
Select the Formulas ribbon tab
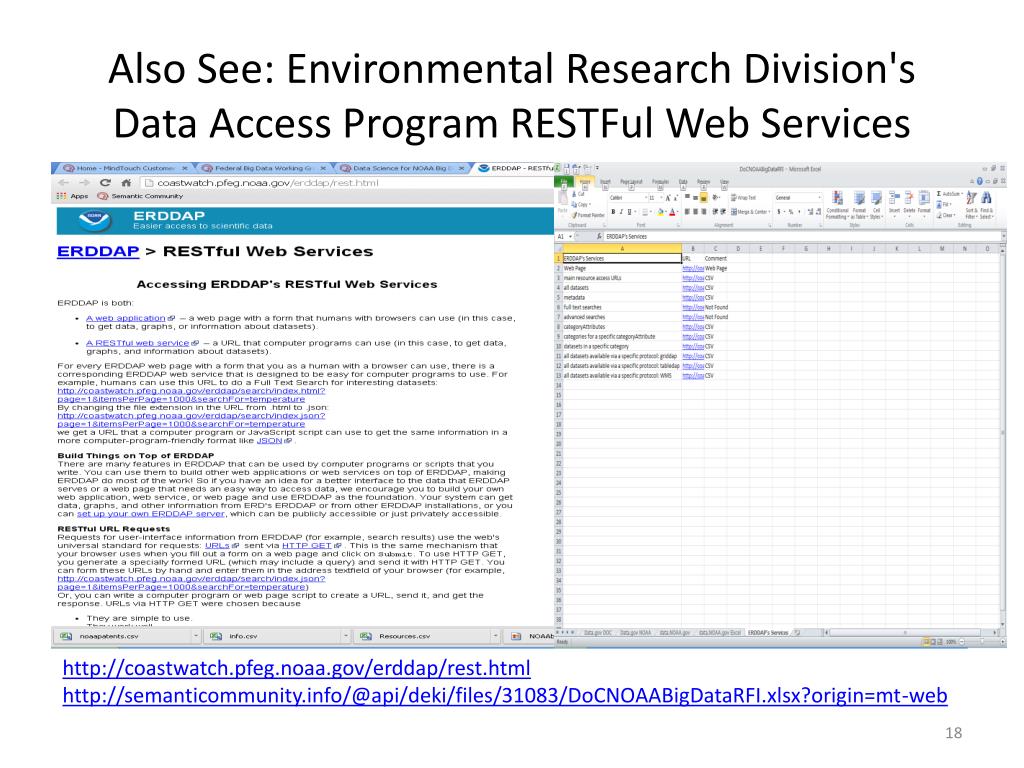point(660,182)
